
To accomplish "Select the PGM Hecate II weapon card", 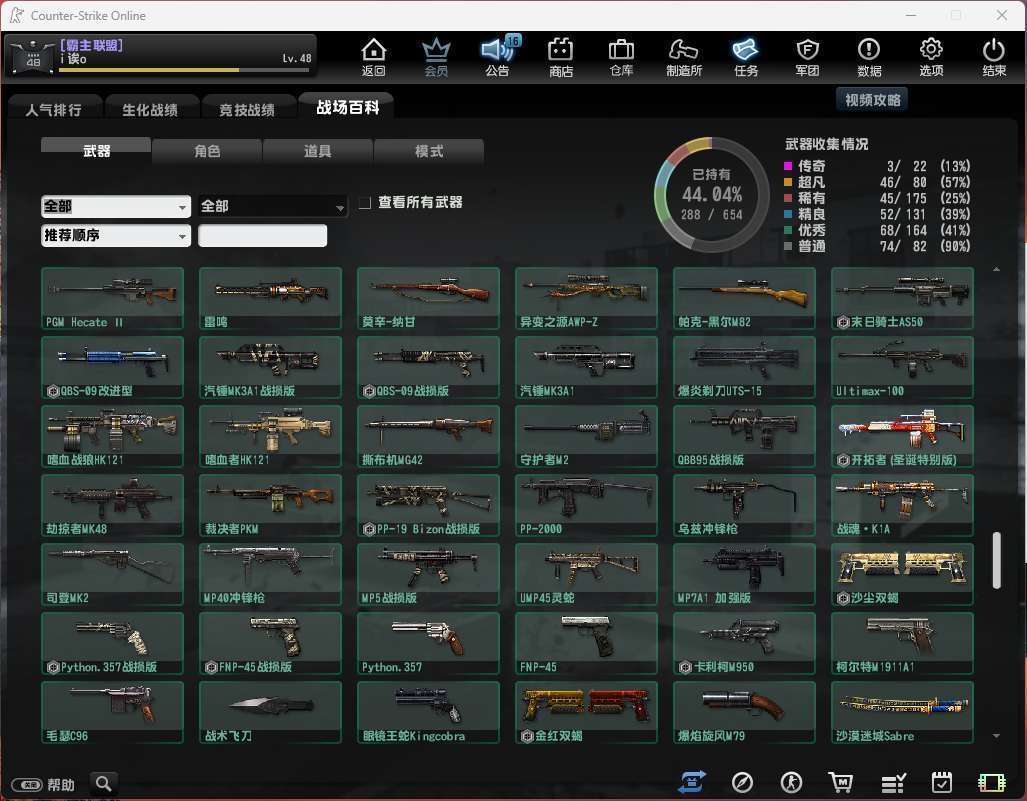I will [112, 298].
